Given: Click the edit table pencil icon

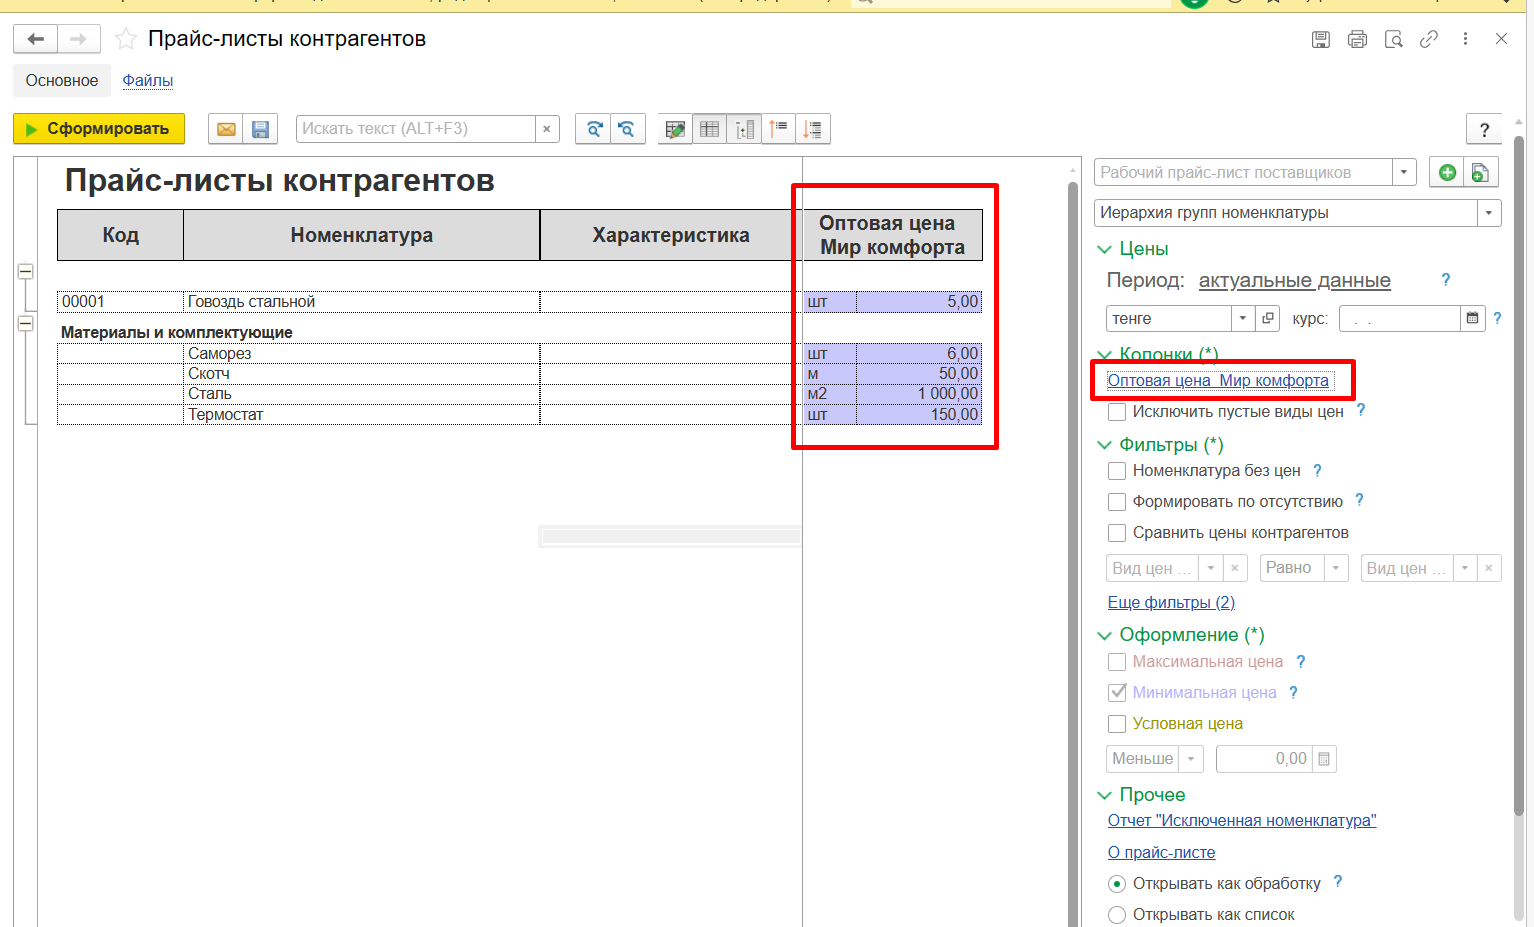Looking at the screenshot, I should [x=675, y=129].
